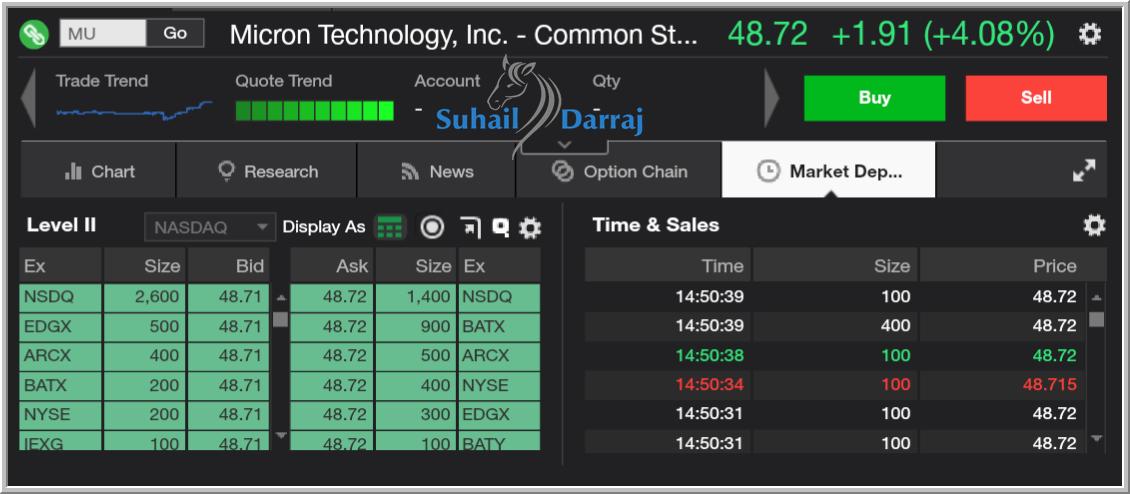Image resolution: width=1130 pixels, height=494 pixels.
Task: Select the ARCX bid row
Action: pos(144,356)
